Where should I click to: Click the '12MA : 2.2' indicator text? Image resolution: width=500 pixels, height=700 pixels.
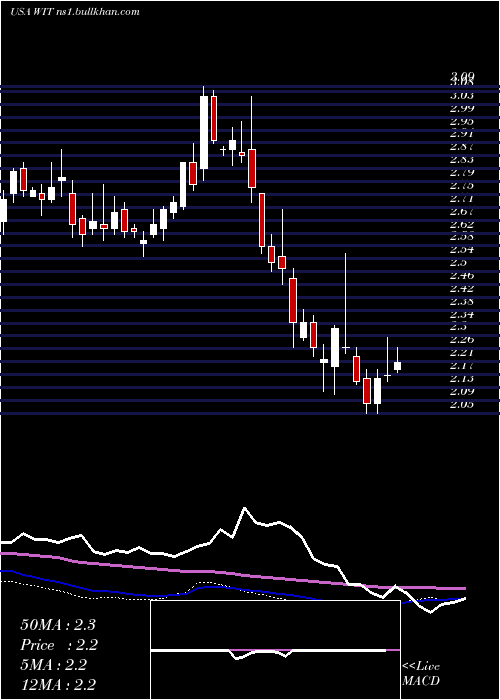[58, 685]
